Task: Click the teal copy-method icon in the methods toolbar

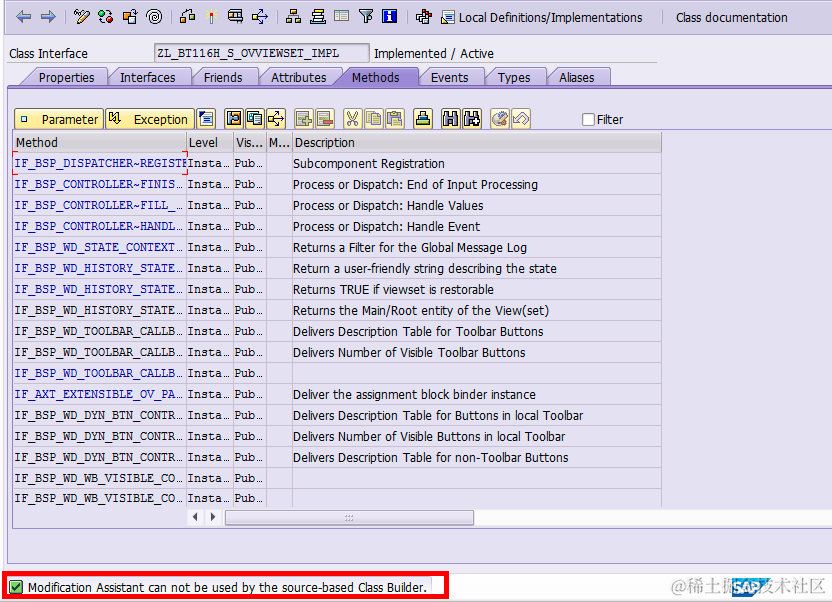Action: tap(255, 119)
